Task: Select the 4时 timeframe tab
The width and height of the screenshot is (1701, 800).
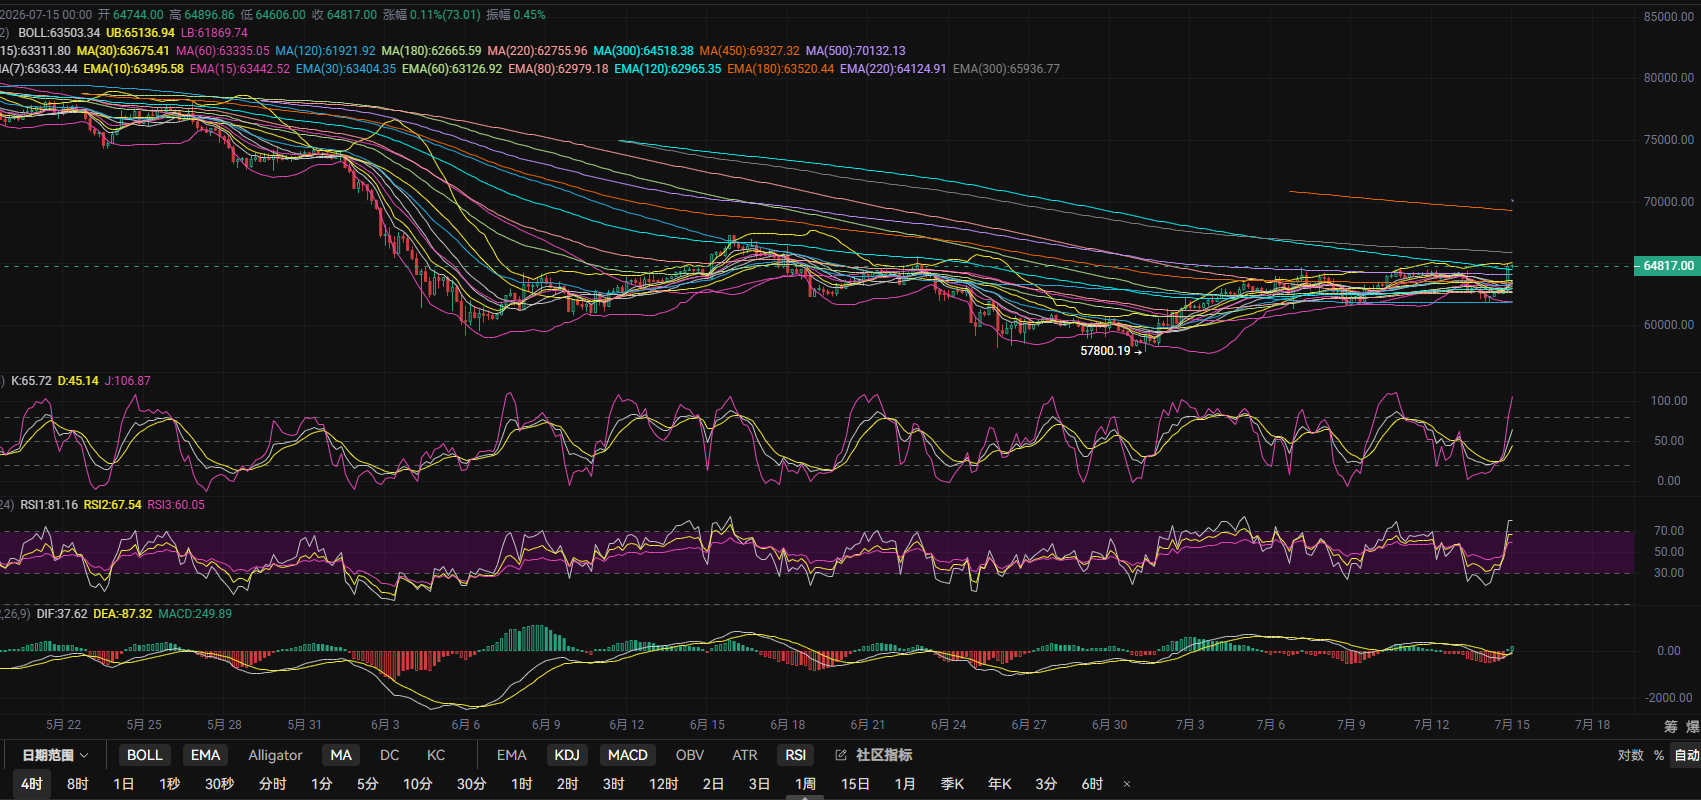Action: (32, 784)
